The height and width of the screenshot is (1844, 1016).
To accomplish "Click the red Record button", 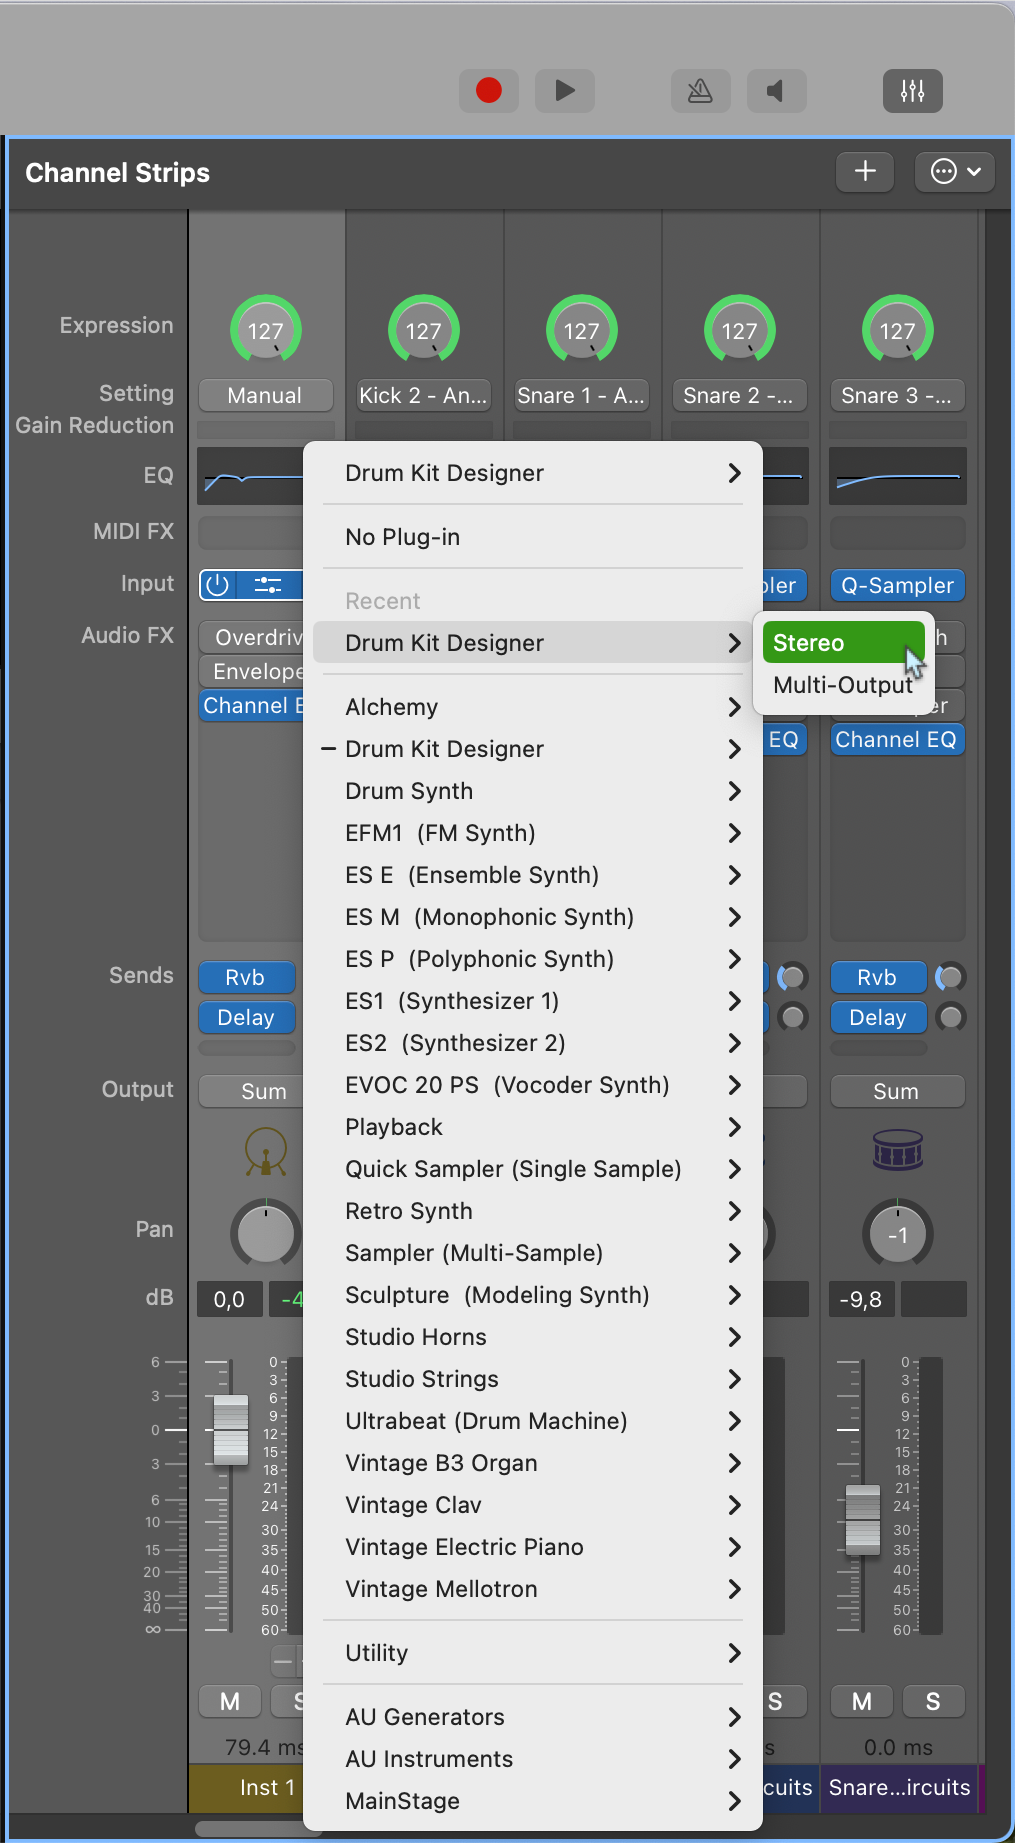I will (x=489, y=91).
